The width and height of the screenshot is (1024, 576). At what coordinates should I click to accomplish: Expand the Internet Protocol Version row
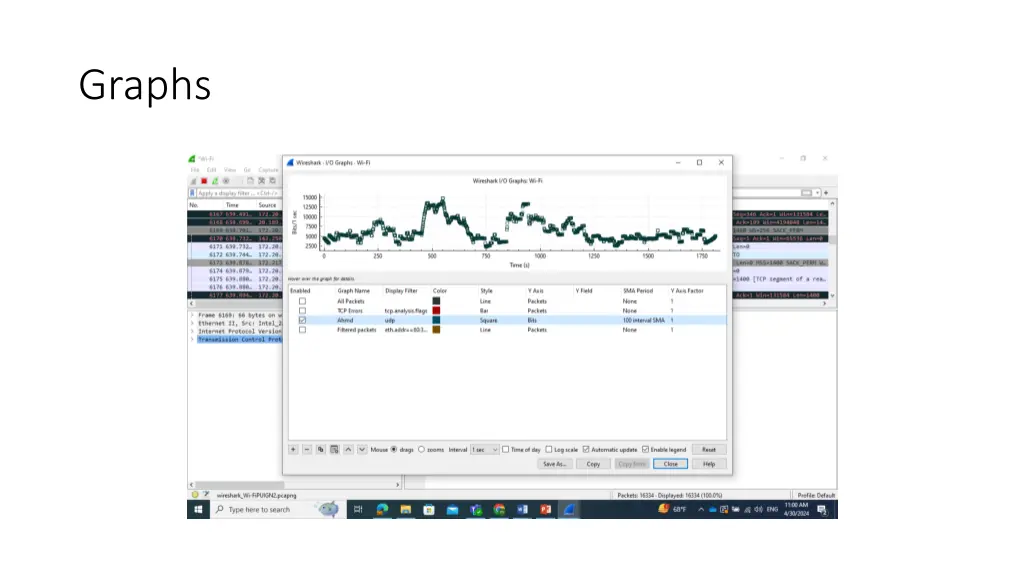click(193, 331)
